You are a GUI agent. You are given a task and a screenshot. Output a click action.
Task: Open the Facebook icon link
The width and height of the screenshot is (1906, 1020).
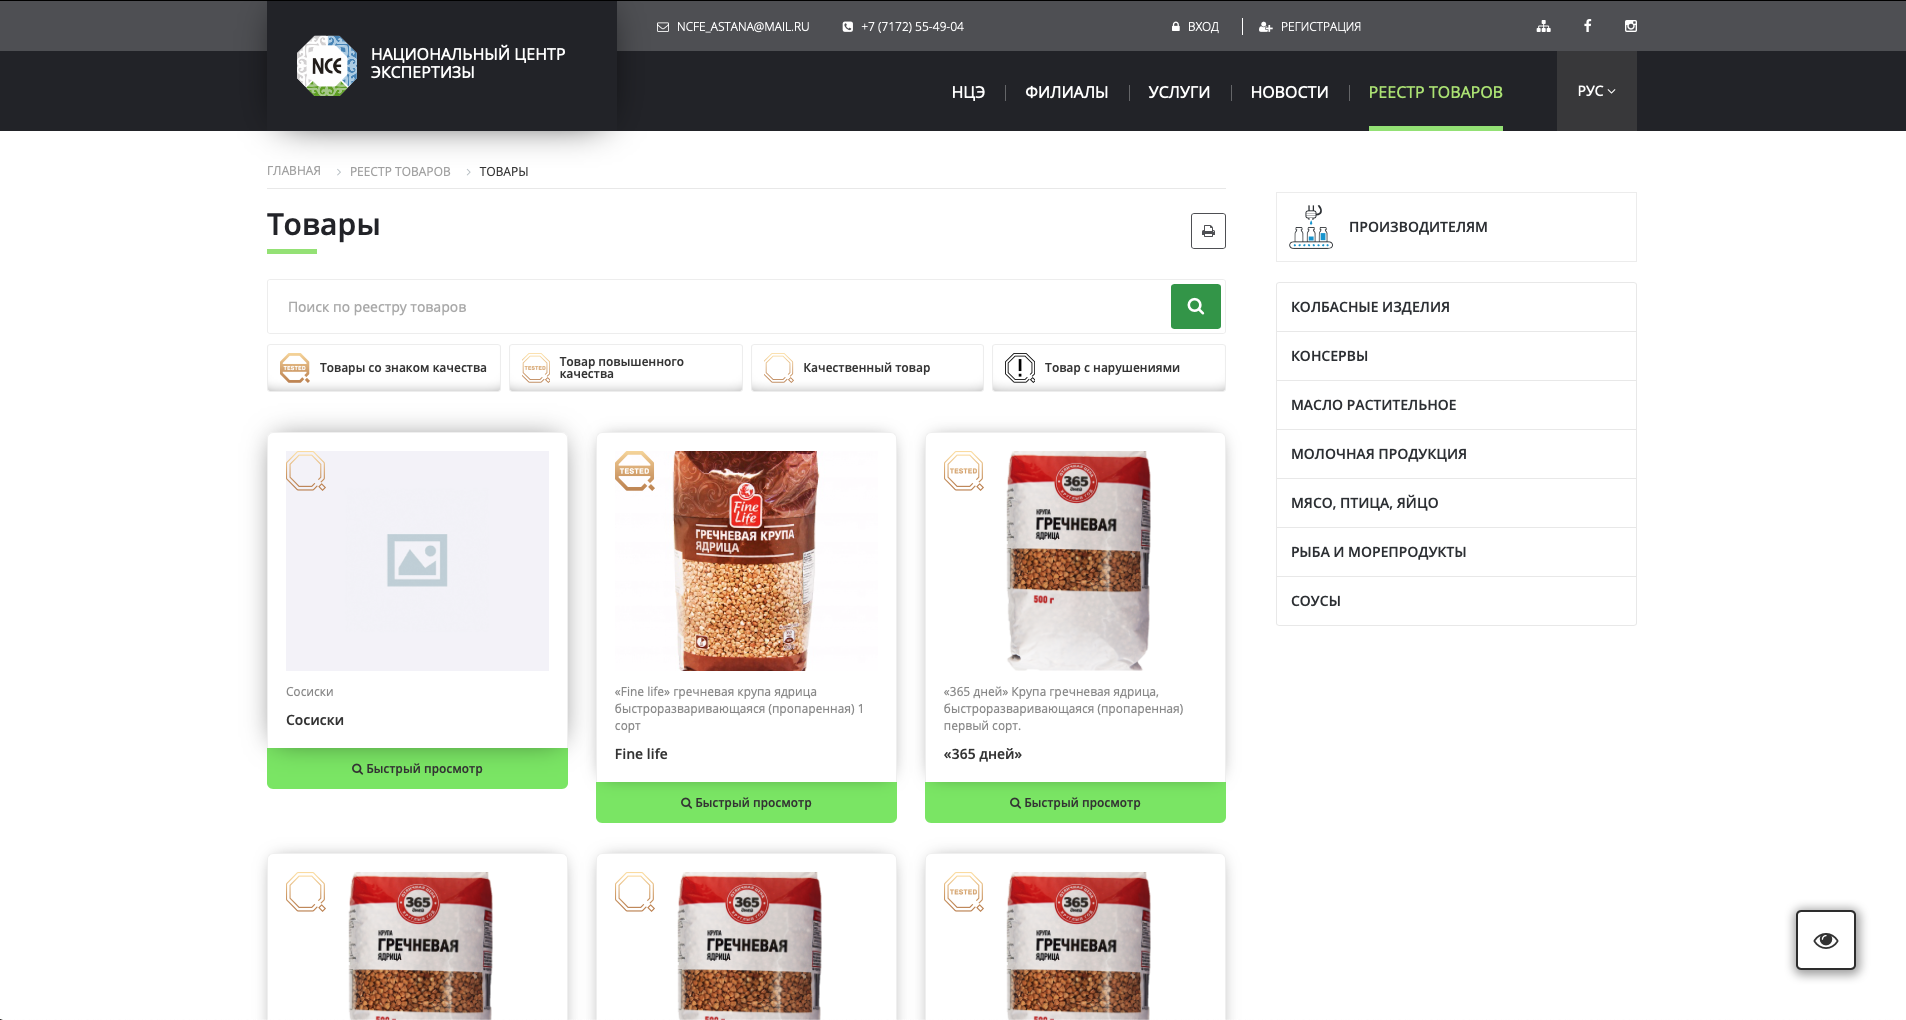(x=1587, y=26)
